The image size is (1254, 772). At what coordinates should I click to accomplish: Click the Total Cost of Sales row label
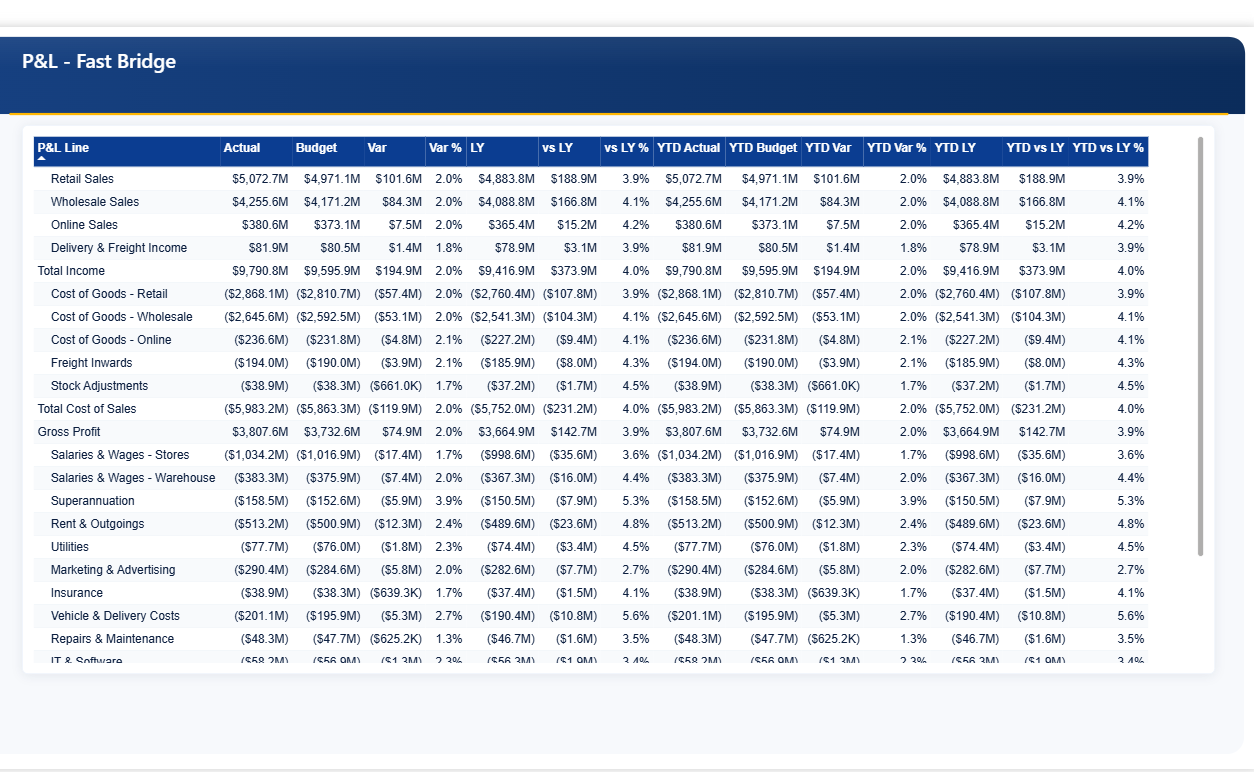click(87, 409)
